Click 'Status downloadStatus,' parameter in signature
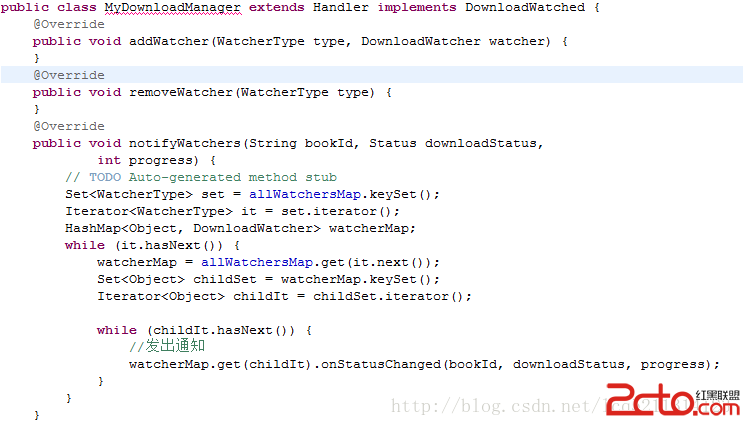The width and height of the screenshot is (743, 426). (456, 144)
